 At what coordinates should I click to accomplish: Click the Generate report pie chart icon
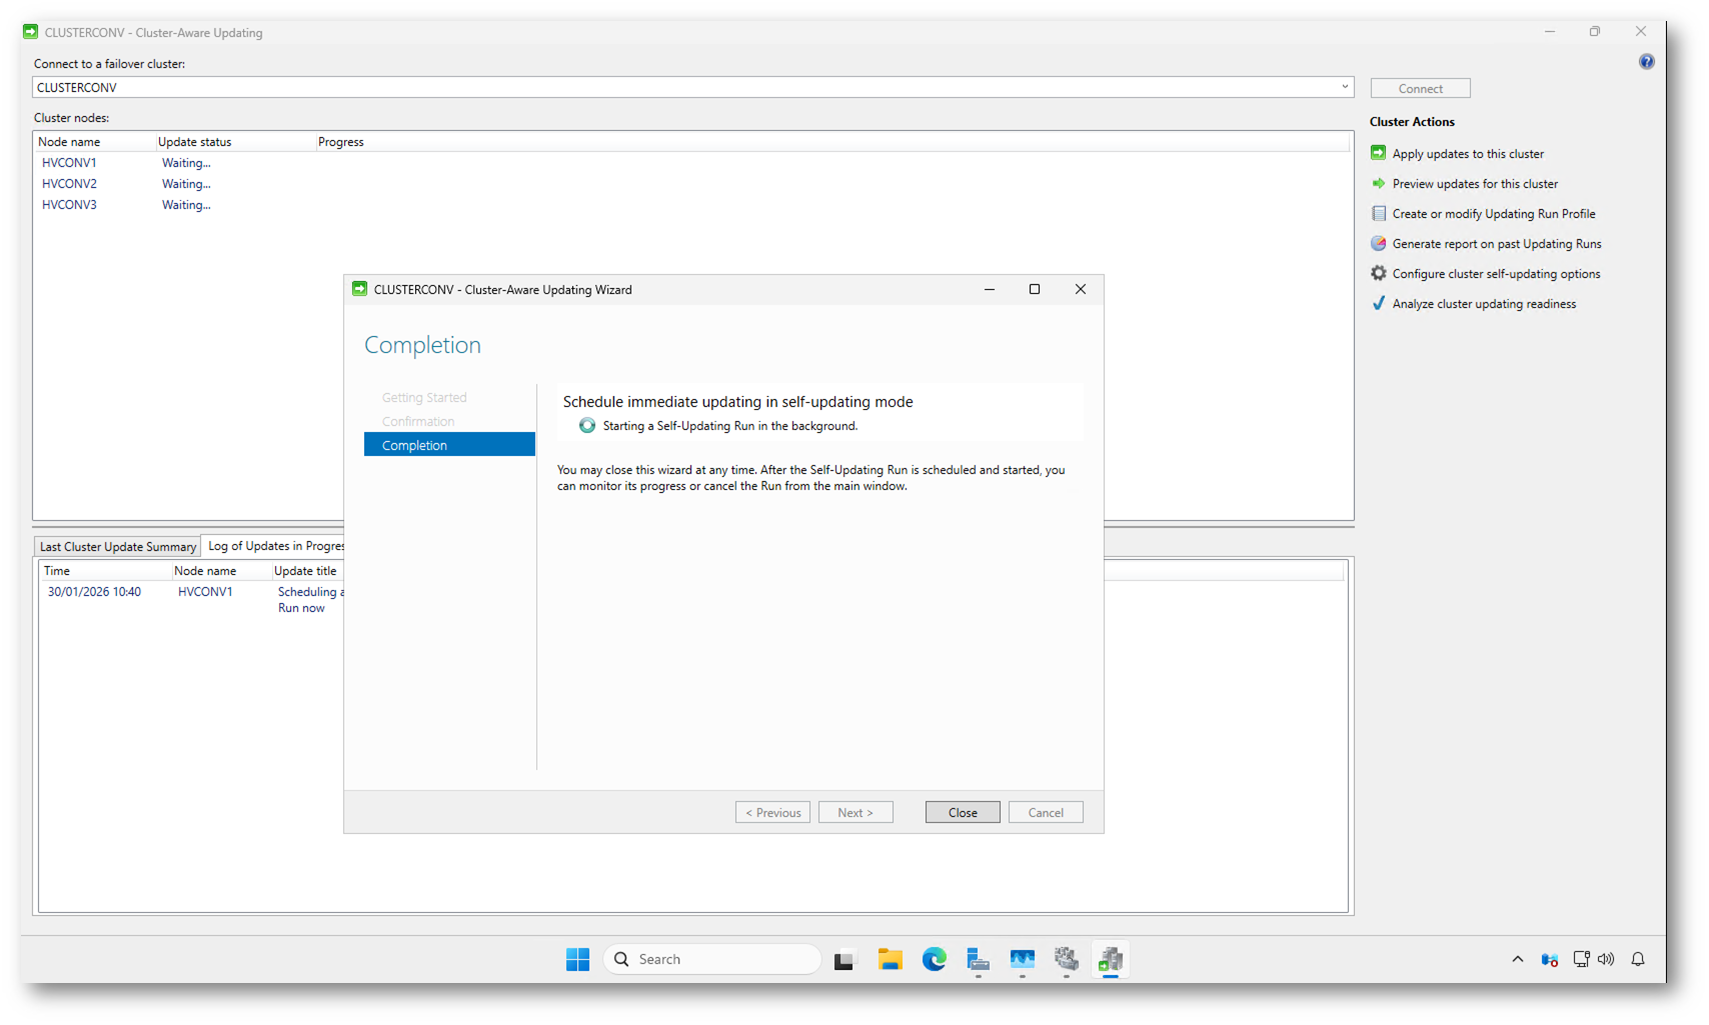pyautogui.click(x=1378, y=243)
